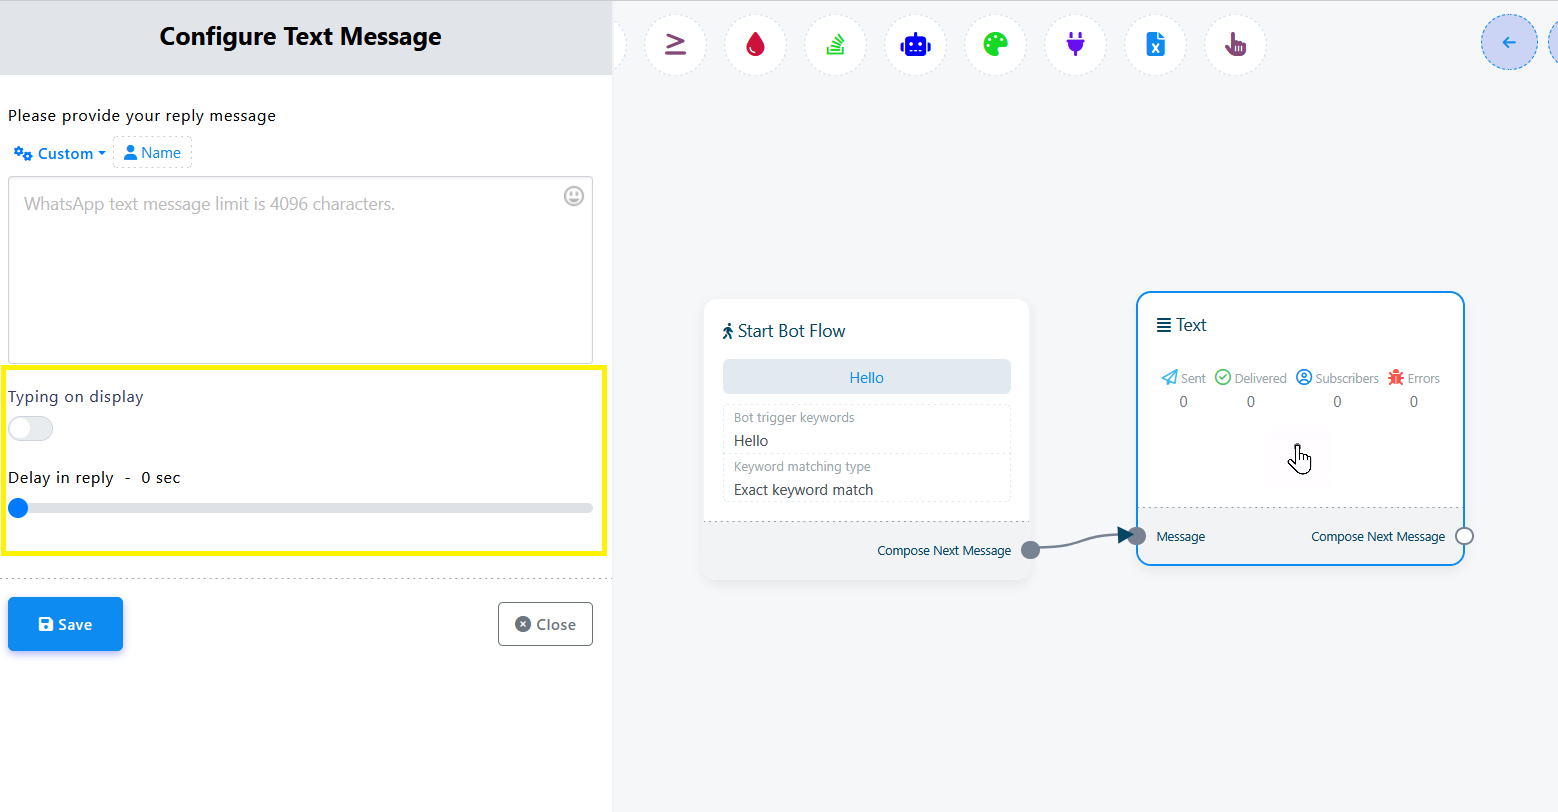Click the Text node's Compose Next Message output port

[x=1464, y=536]
